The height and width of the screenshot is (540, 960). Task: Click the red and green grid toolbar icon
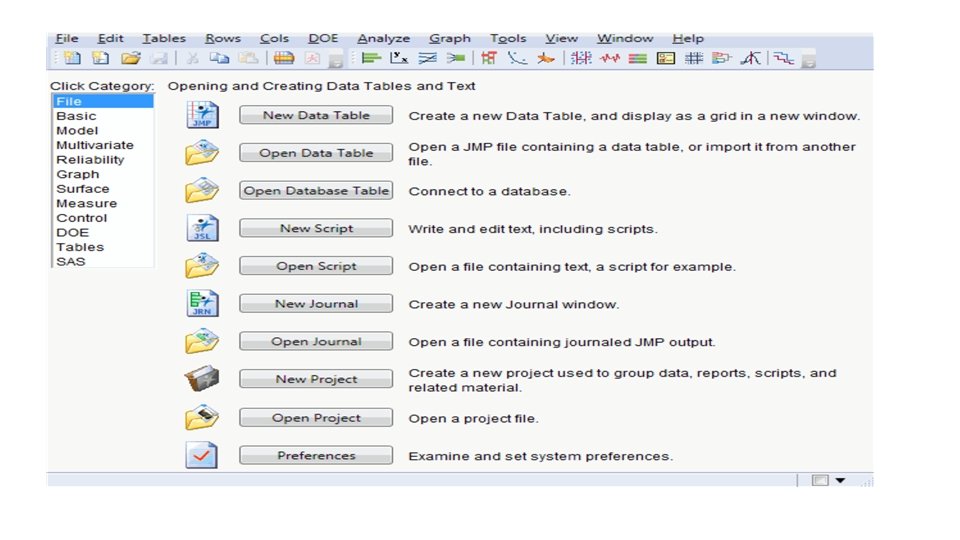coord(489,58)
